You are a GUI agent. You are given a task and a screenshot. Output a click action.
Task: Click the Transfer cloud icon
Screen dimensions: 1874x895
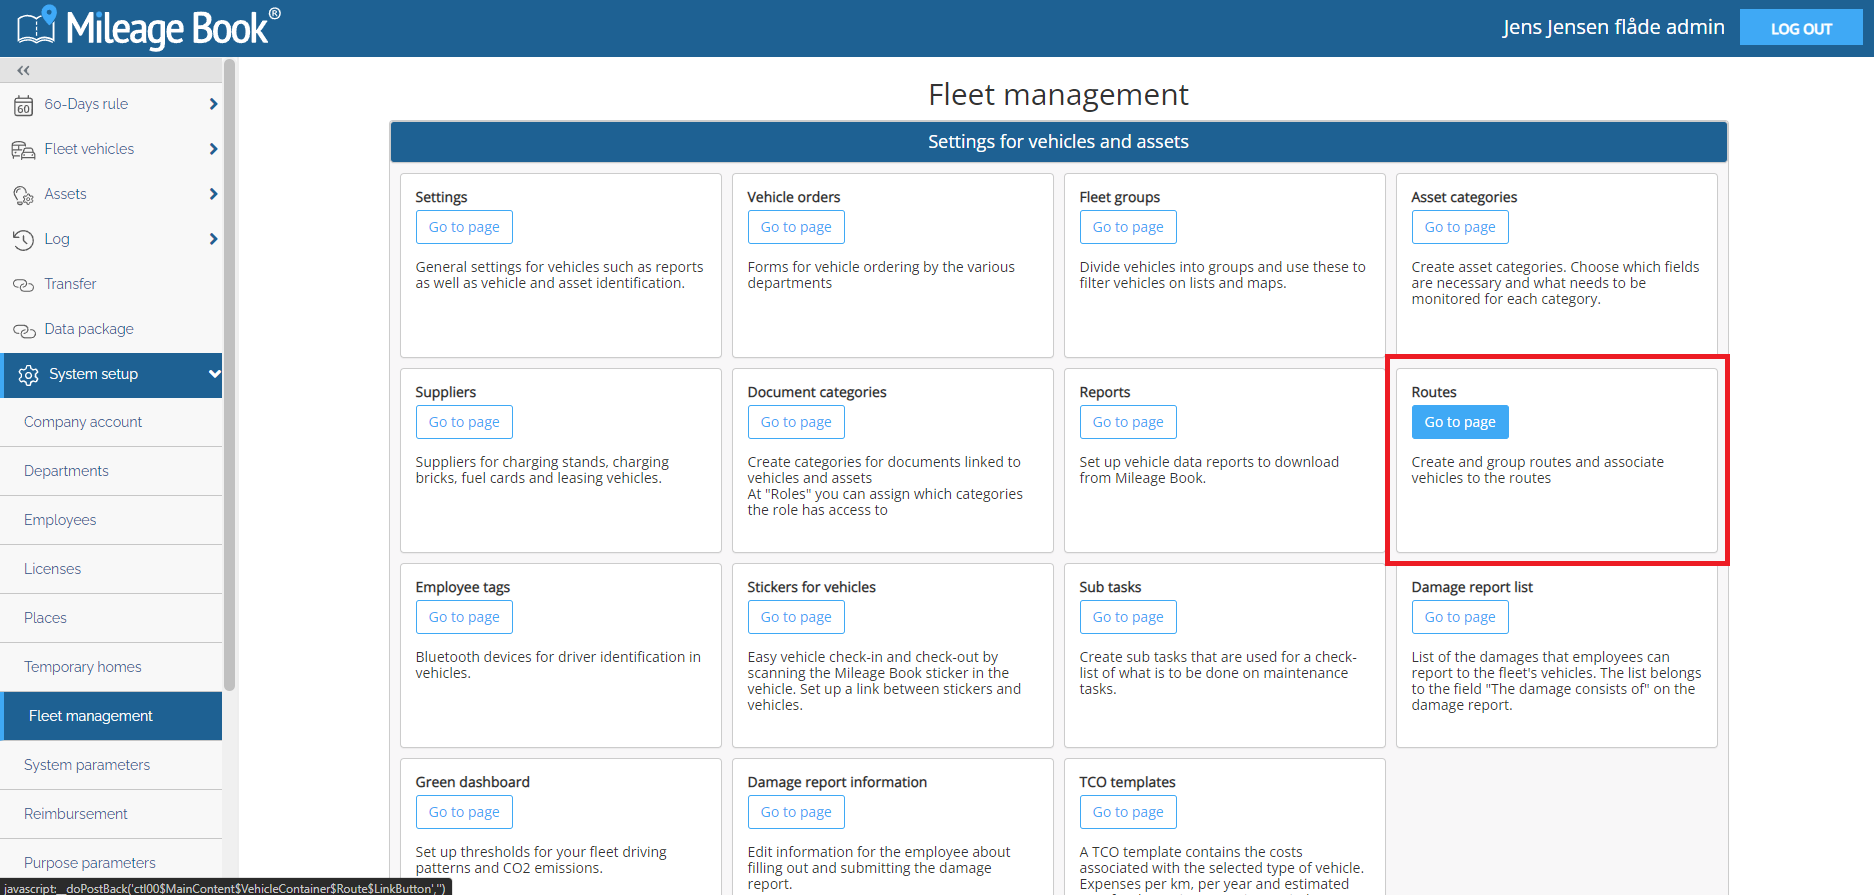(23, 285)
